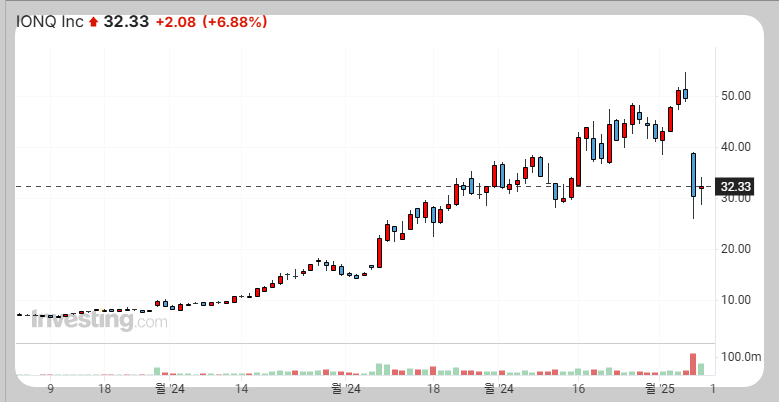779x402 pixels.
Task: Click the tallest red volume bar
Action: point(693,364)
